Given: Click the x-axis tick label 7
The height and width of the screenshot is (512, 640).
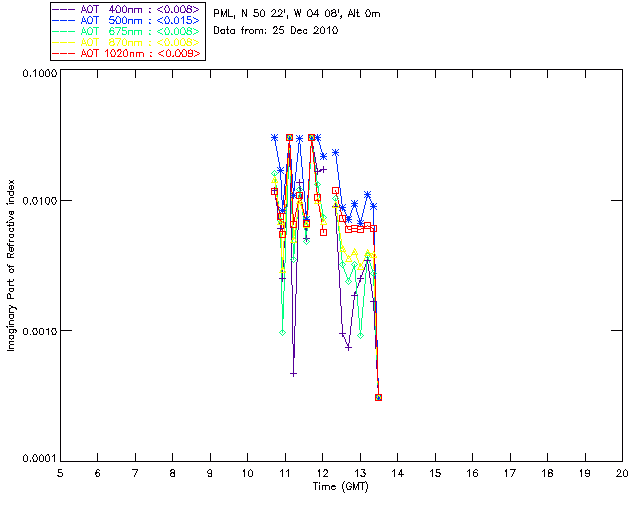Looking at the screenshot, I should 135,473.
